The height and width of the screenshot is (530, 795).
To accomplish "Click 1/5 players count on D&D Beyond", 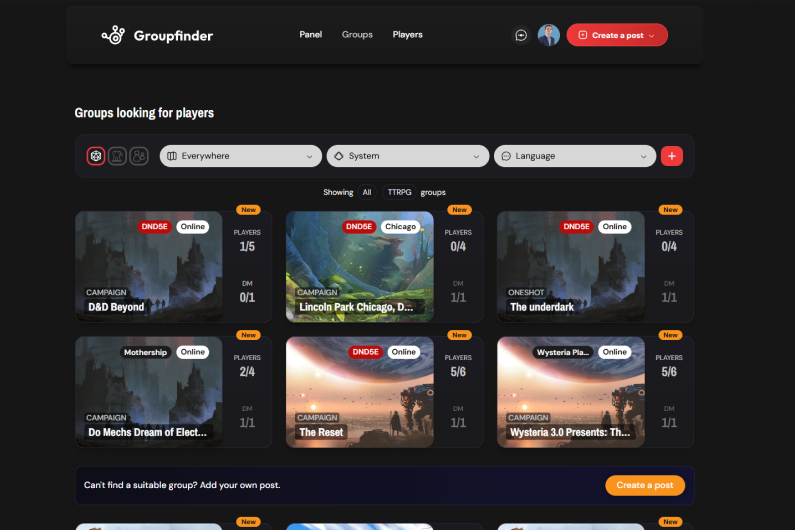I will point(247,246).
